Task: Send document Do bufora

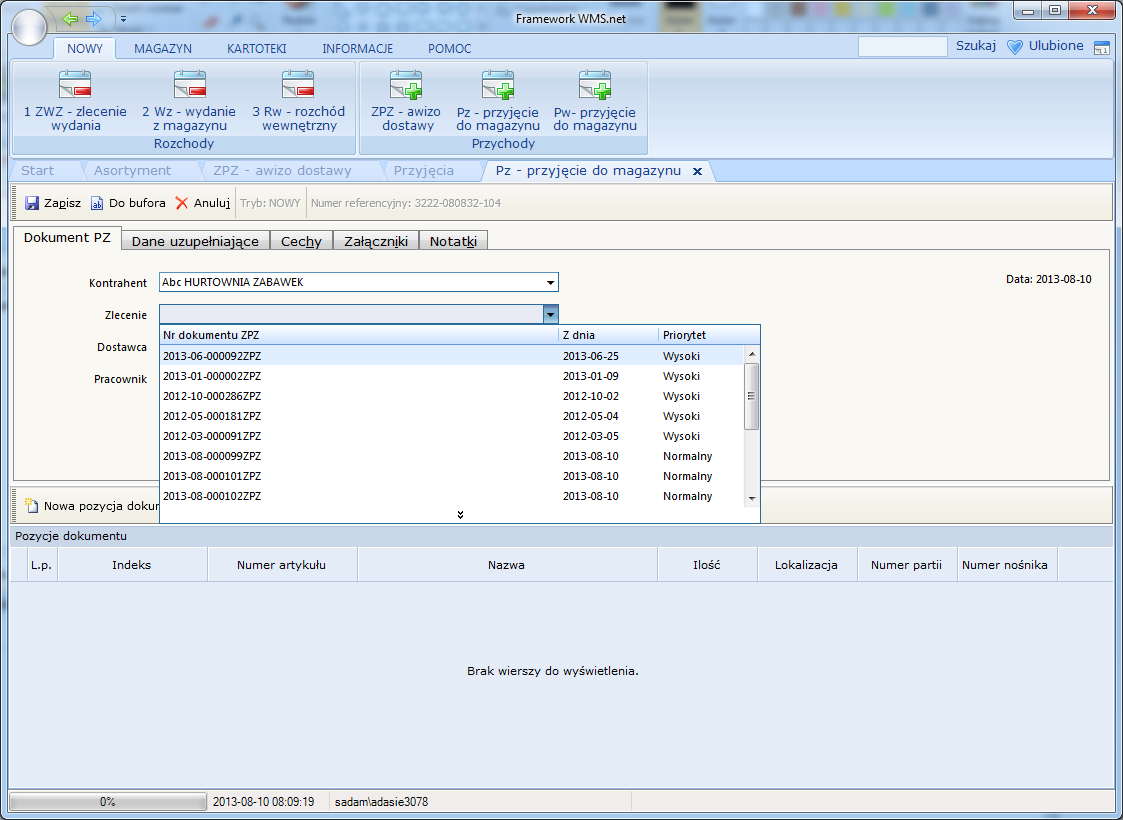Action: coord(128,203)
